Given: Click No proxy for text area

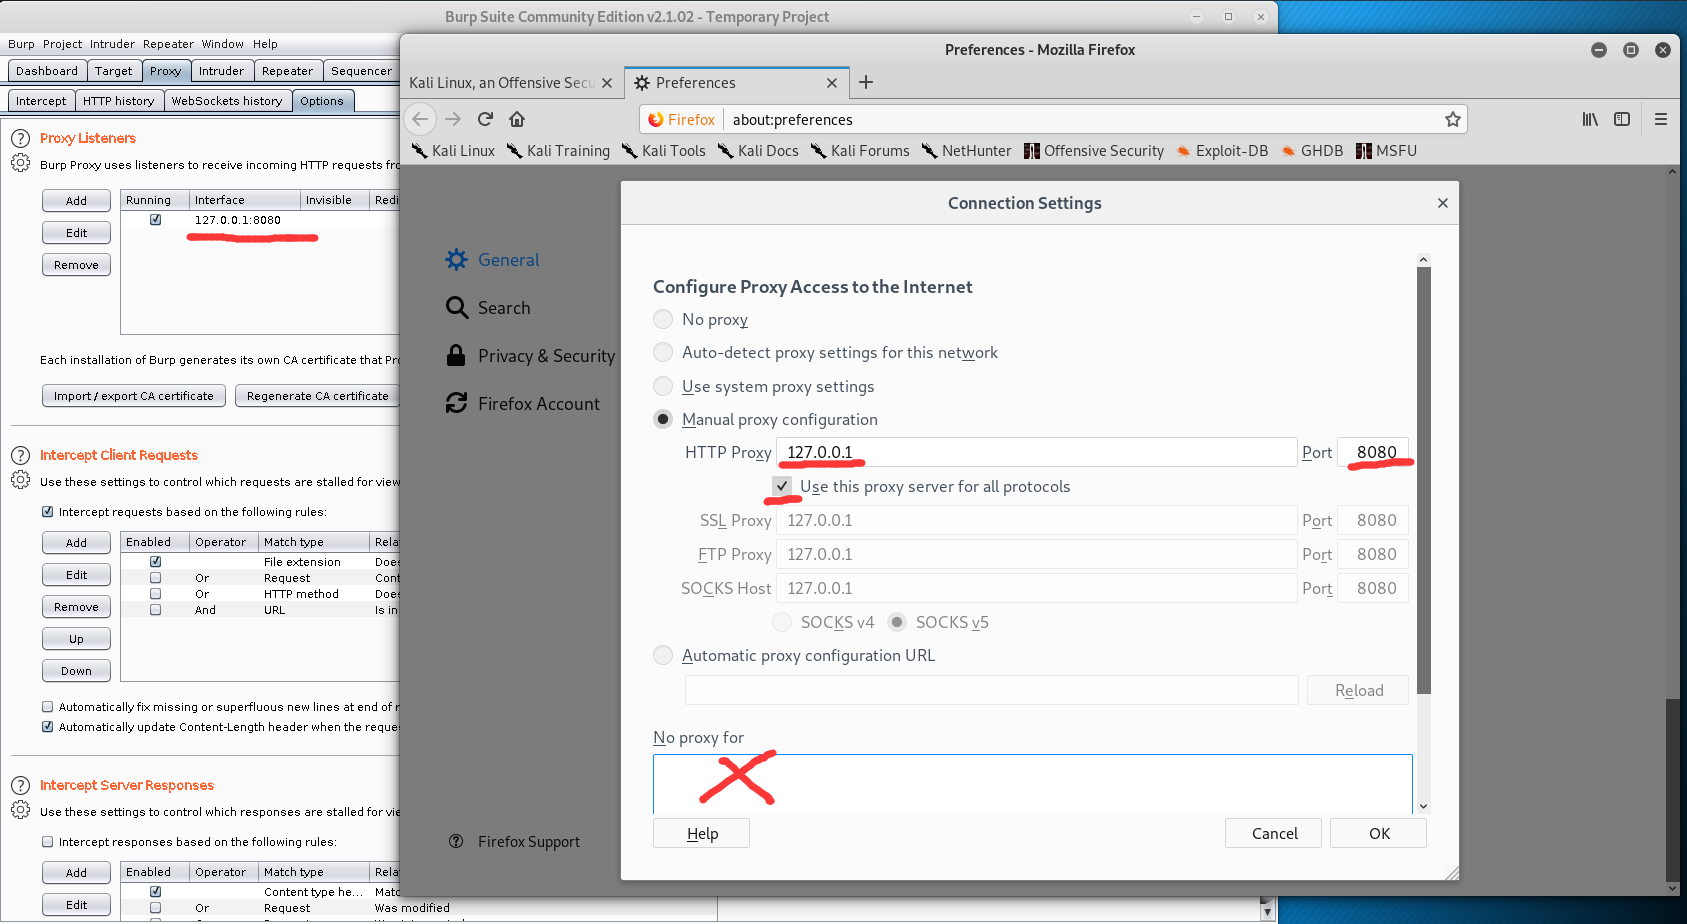Looking at the screenshot, I should coord(1033,784).
